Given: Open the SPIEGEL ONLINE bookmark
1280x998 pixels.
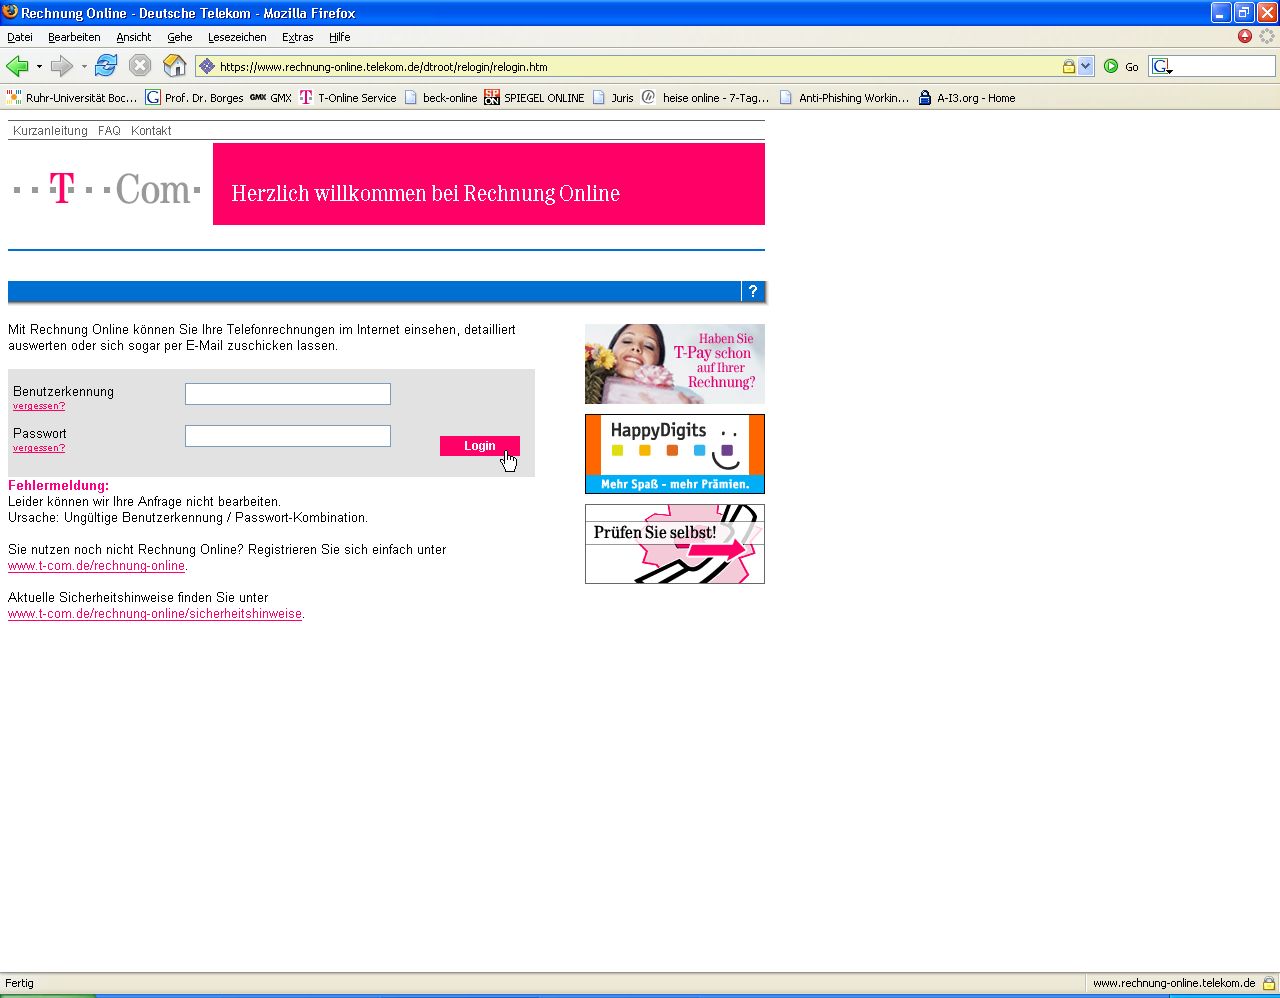Looking at the screenshot, I should [534, 98].
